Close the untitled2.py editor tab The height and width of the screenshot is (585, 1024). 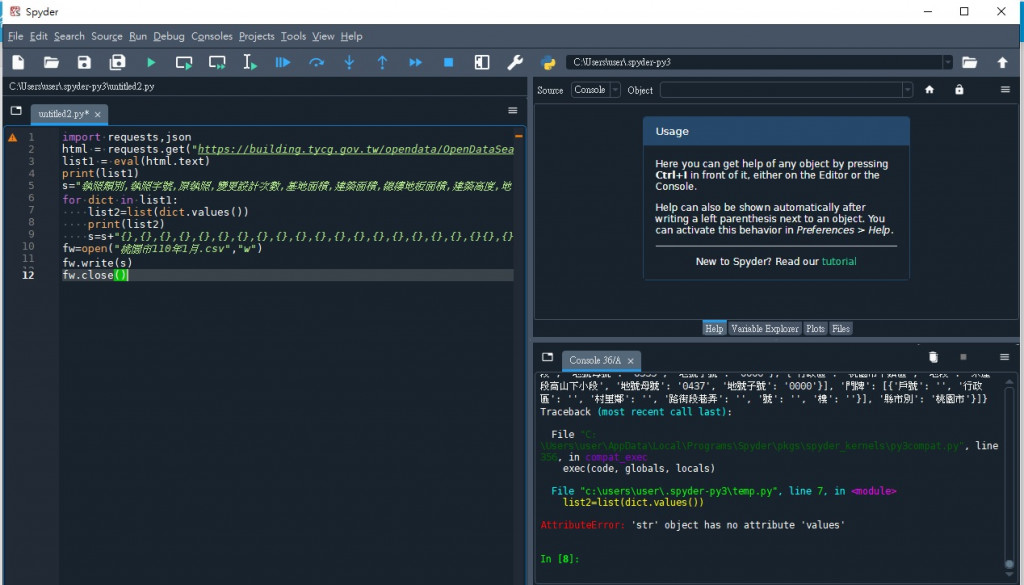98,114
